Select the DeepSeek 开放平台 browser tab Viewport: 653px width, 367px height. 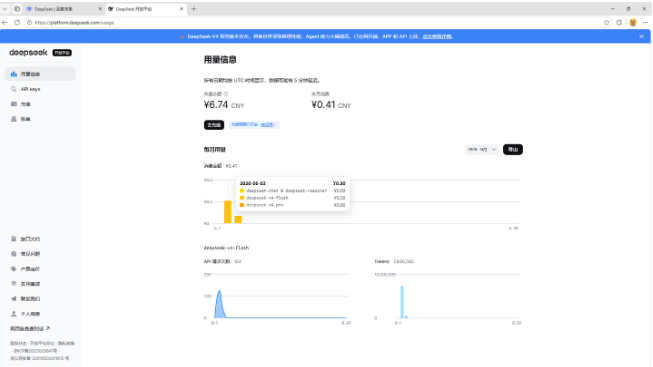145,9
